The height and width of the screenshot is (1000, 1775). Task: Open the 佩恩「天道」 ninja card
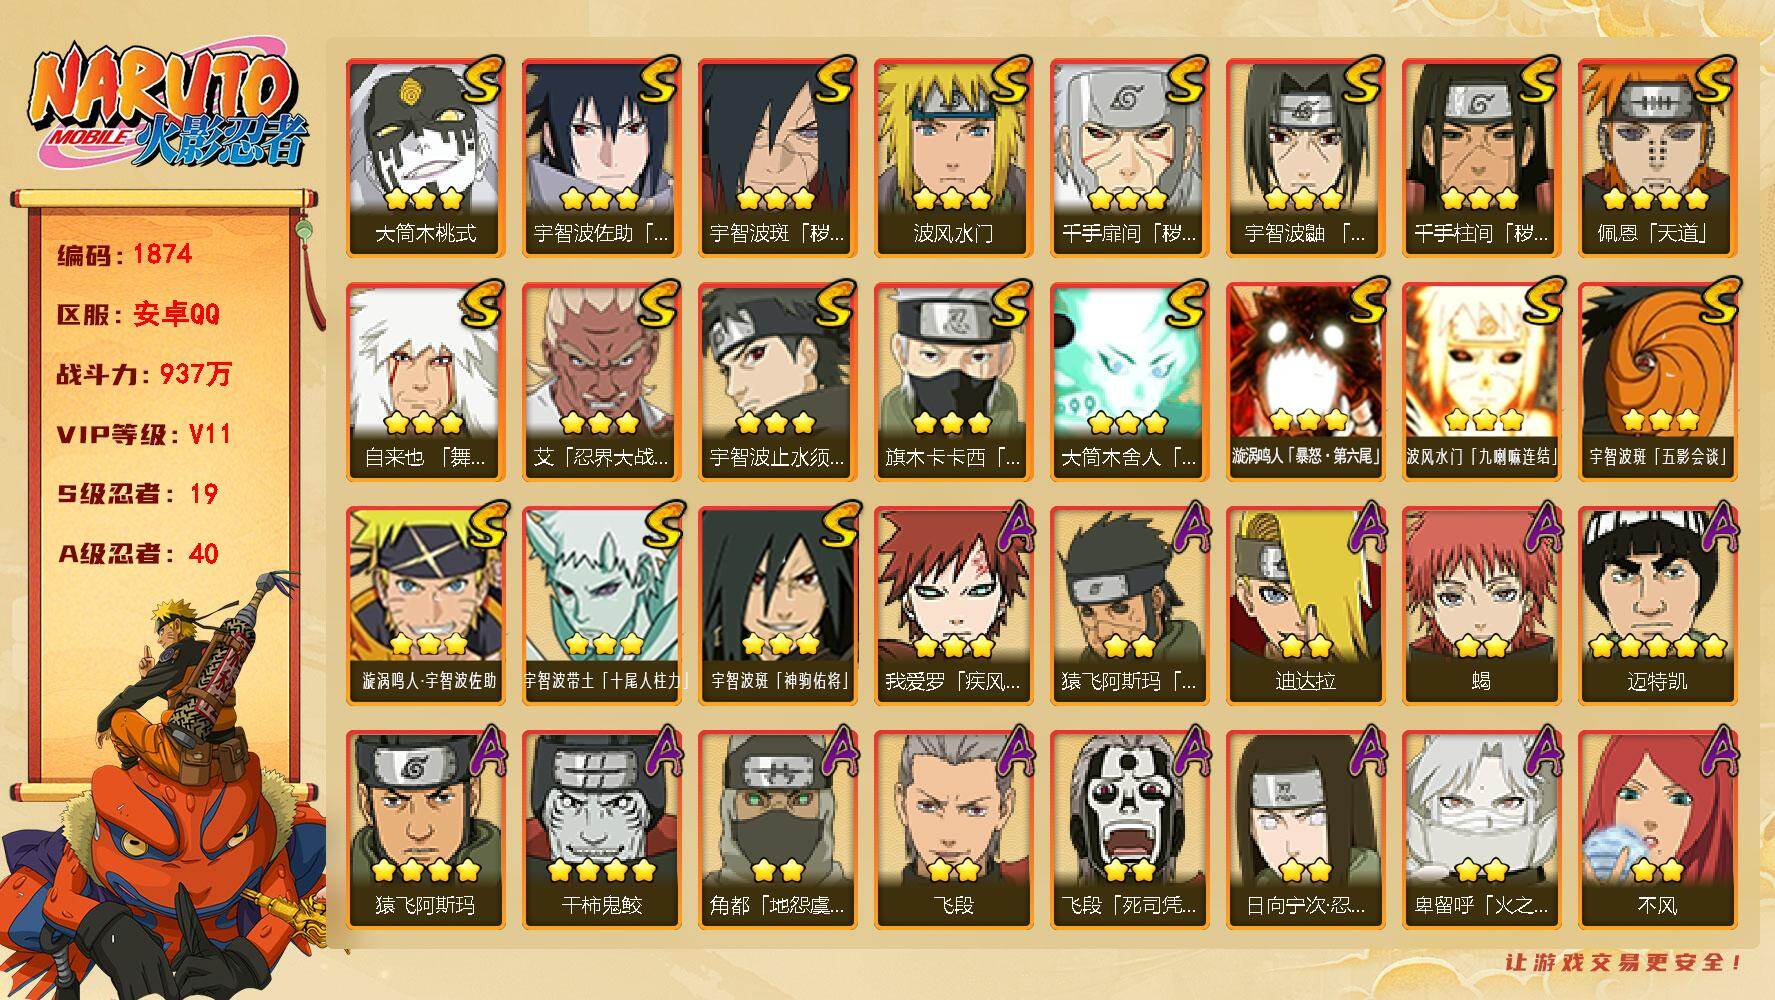coord(1657,158)
